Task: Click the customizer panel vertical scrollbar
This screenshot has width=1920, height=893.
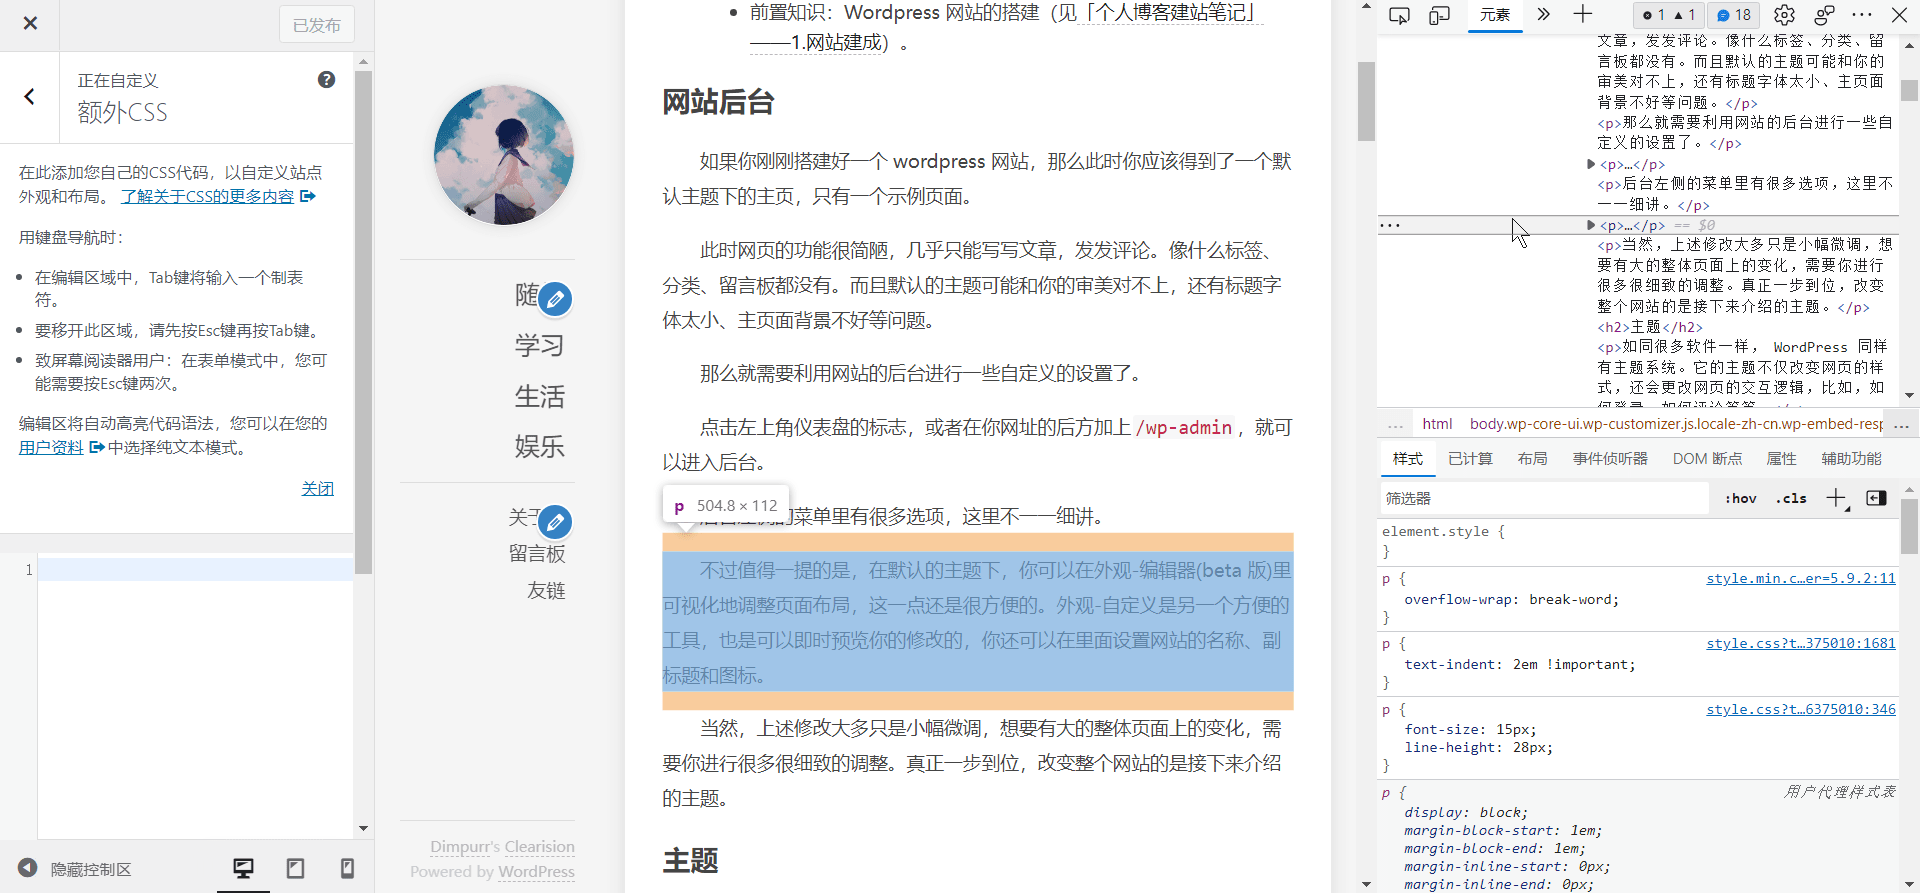Action: 364,320
